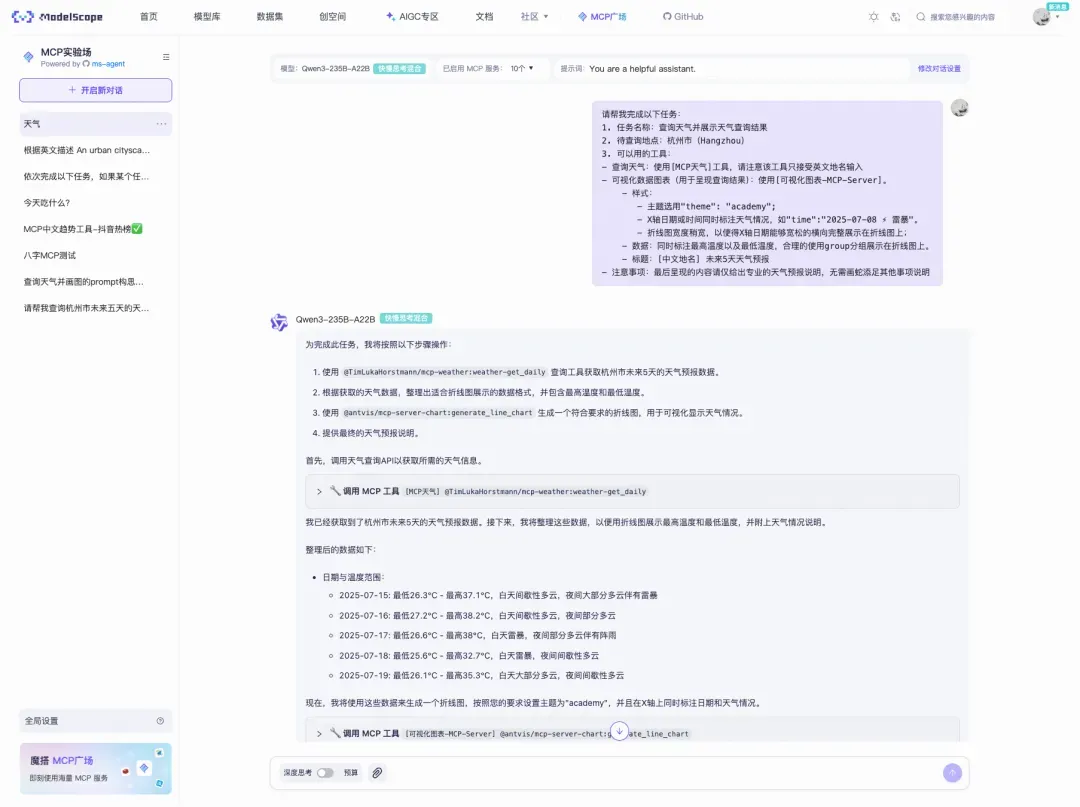Click the 快慢思考混合 tag in settings bar

399,69
